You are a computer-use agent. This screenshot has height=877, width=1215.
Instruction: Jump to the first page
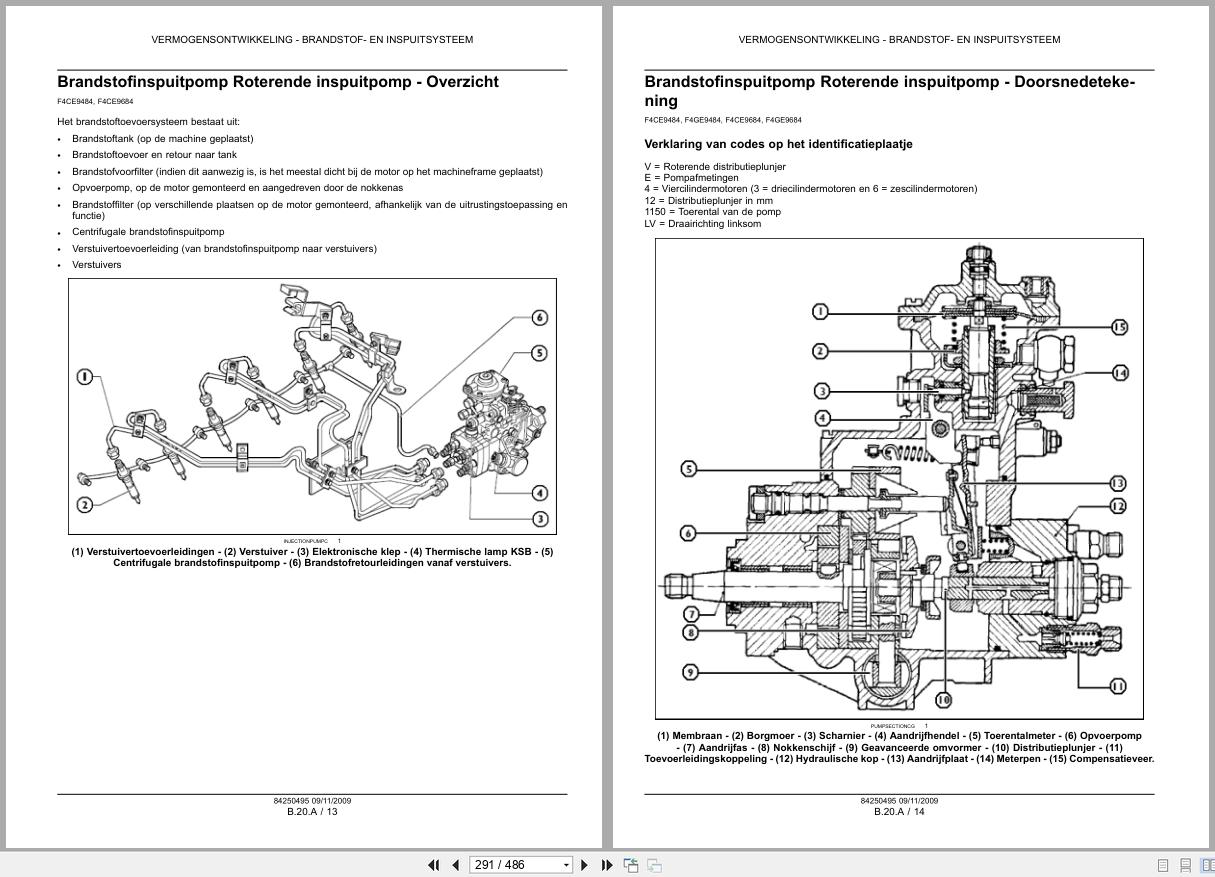(434, 864)
